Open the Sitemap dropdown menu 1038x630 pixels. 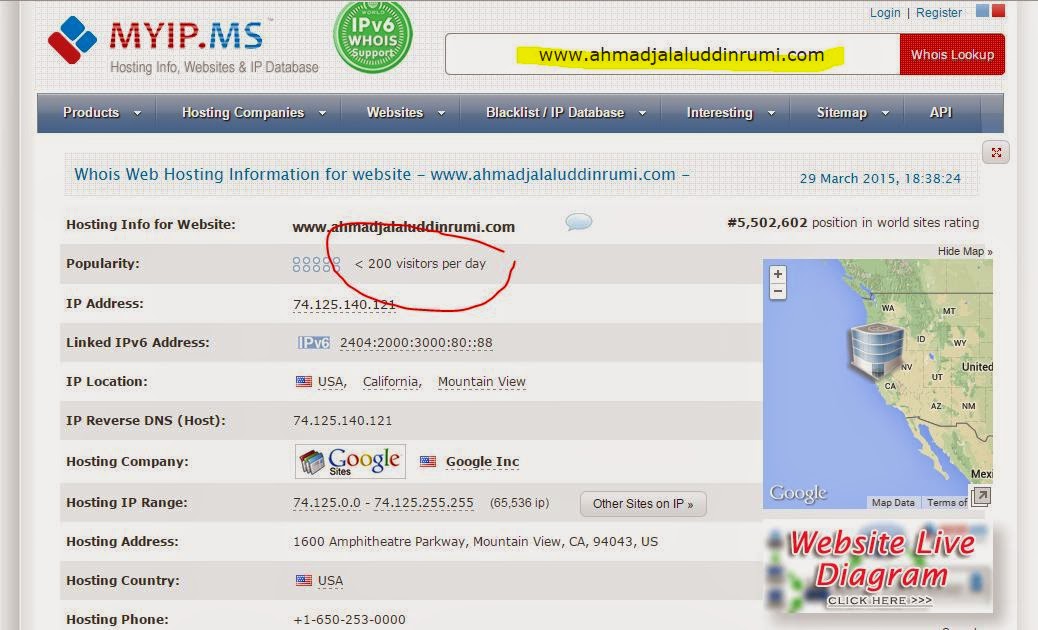tap(853, 112)
